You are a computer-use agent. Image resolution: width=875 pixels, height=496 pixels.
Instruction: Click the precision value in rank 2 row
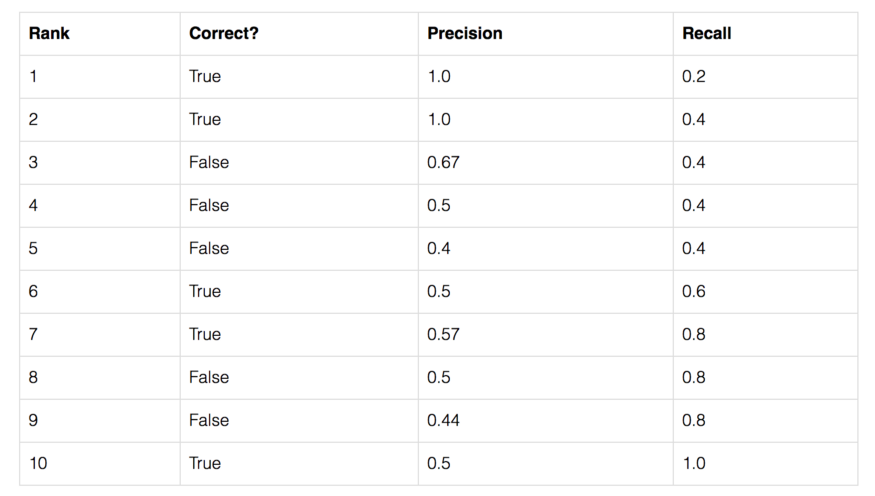pos(439,119)
